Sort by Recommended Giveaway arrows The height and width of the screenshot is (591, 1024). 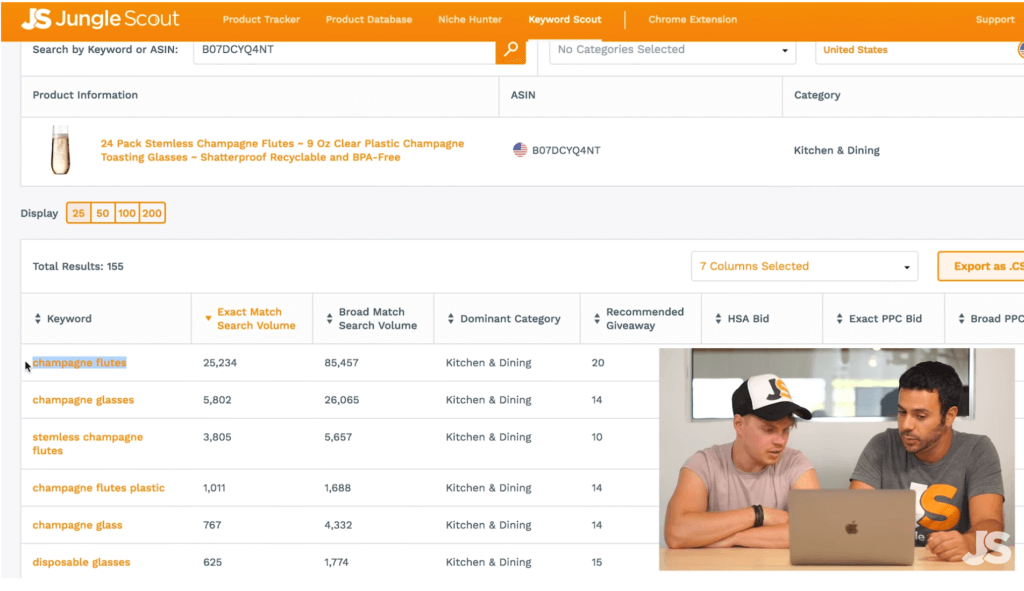[x=597, y=319]
